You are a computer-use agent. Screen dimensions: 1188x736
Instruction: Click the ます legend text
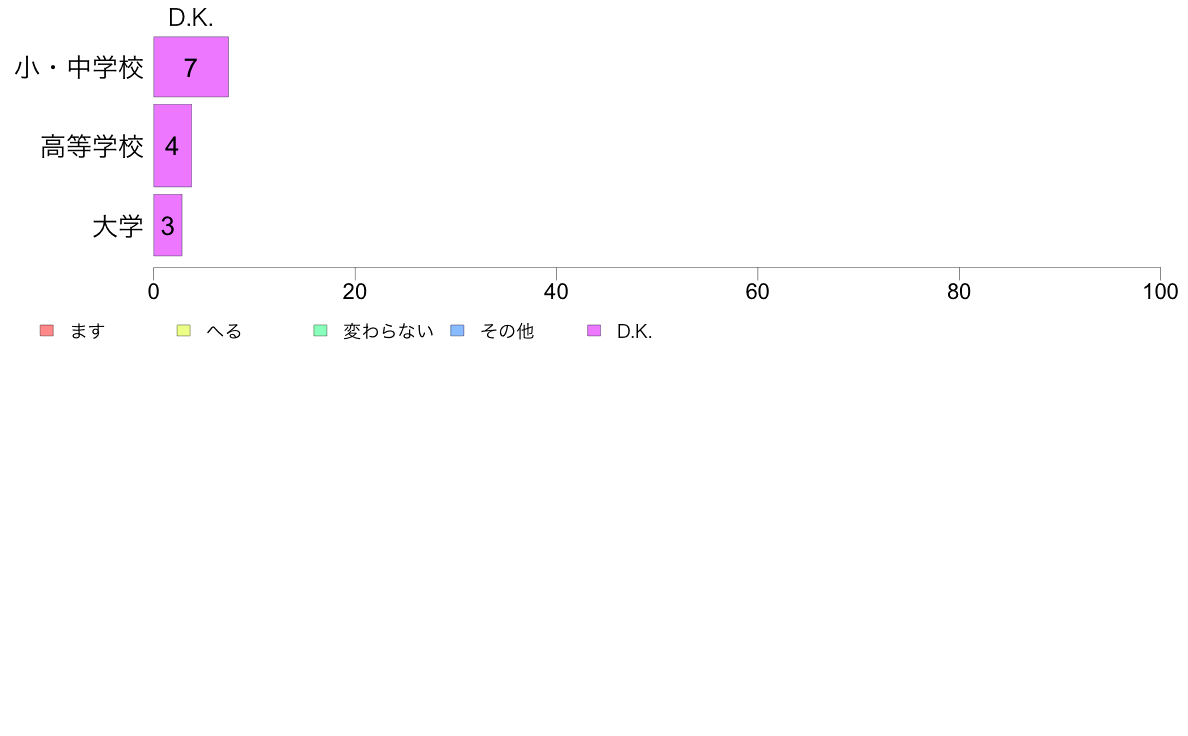tap(87, 331)
